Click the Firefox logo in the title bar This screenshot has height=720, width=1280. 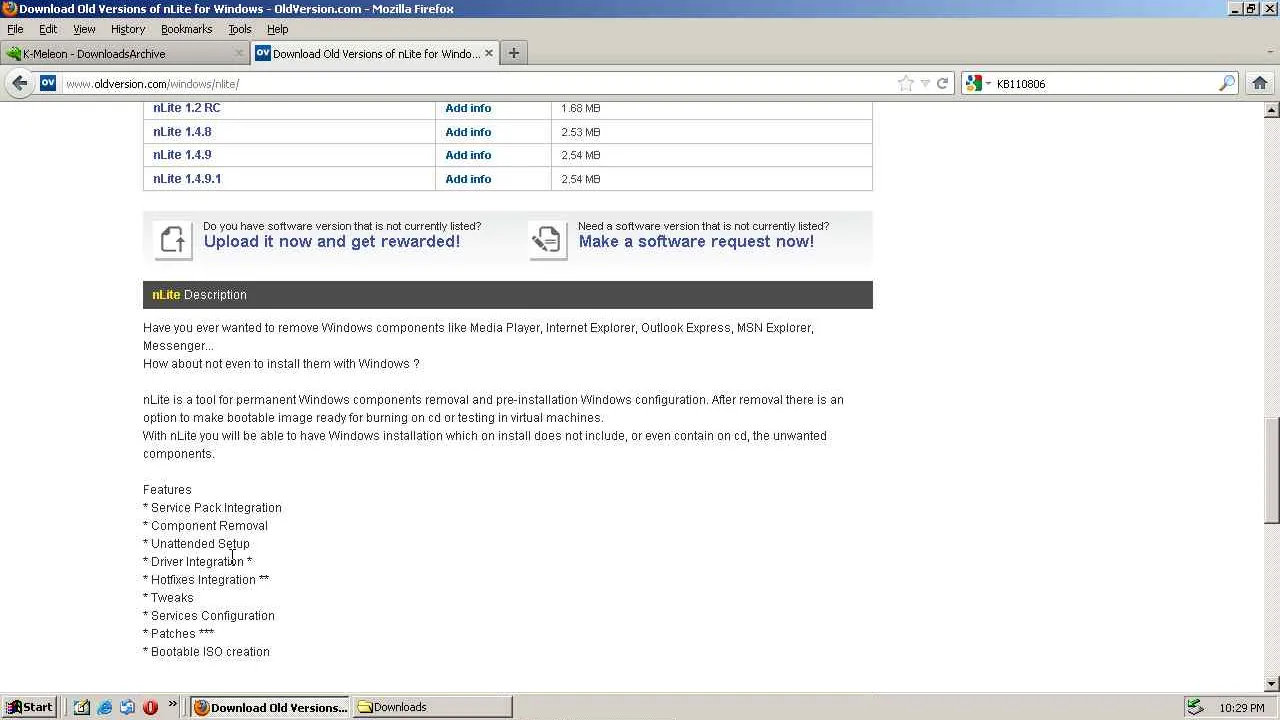click(x=9, y=9)
